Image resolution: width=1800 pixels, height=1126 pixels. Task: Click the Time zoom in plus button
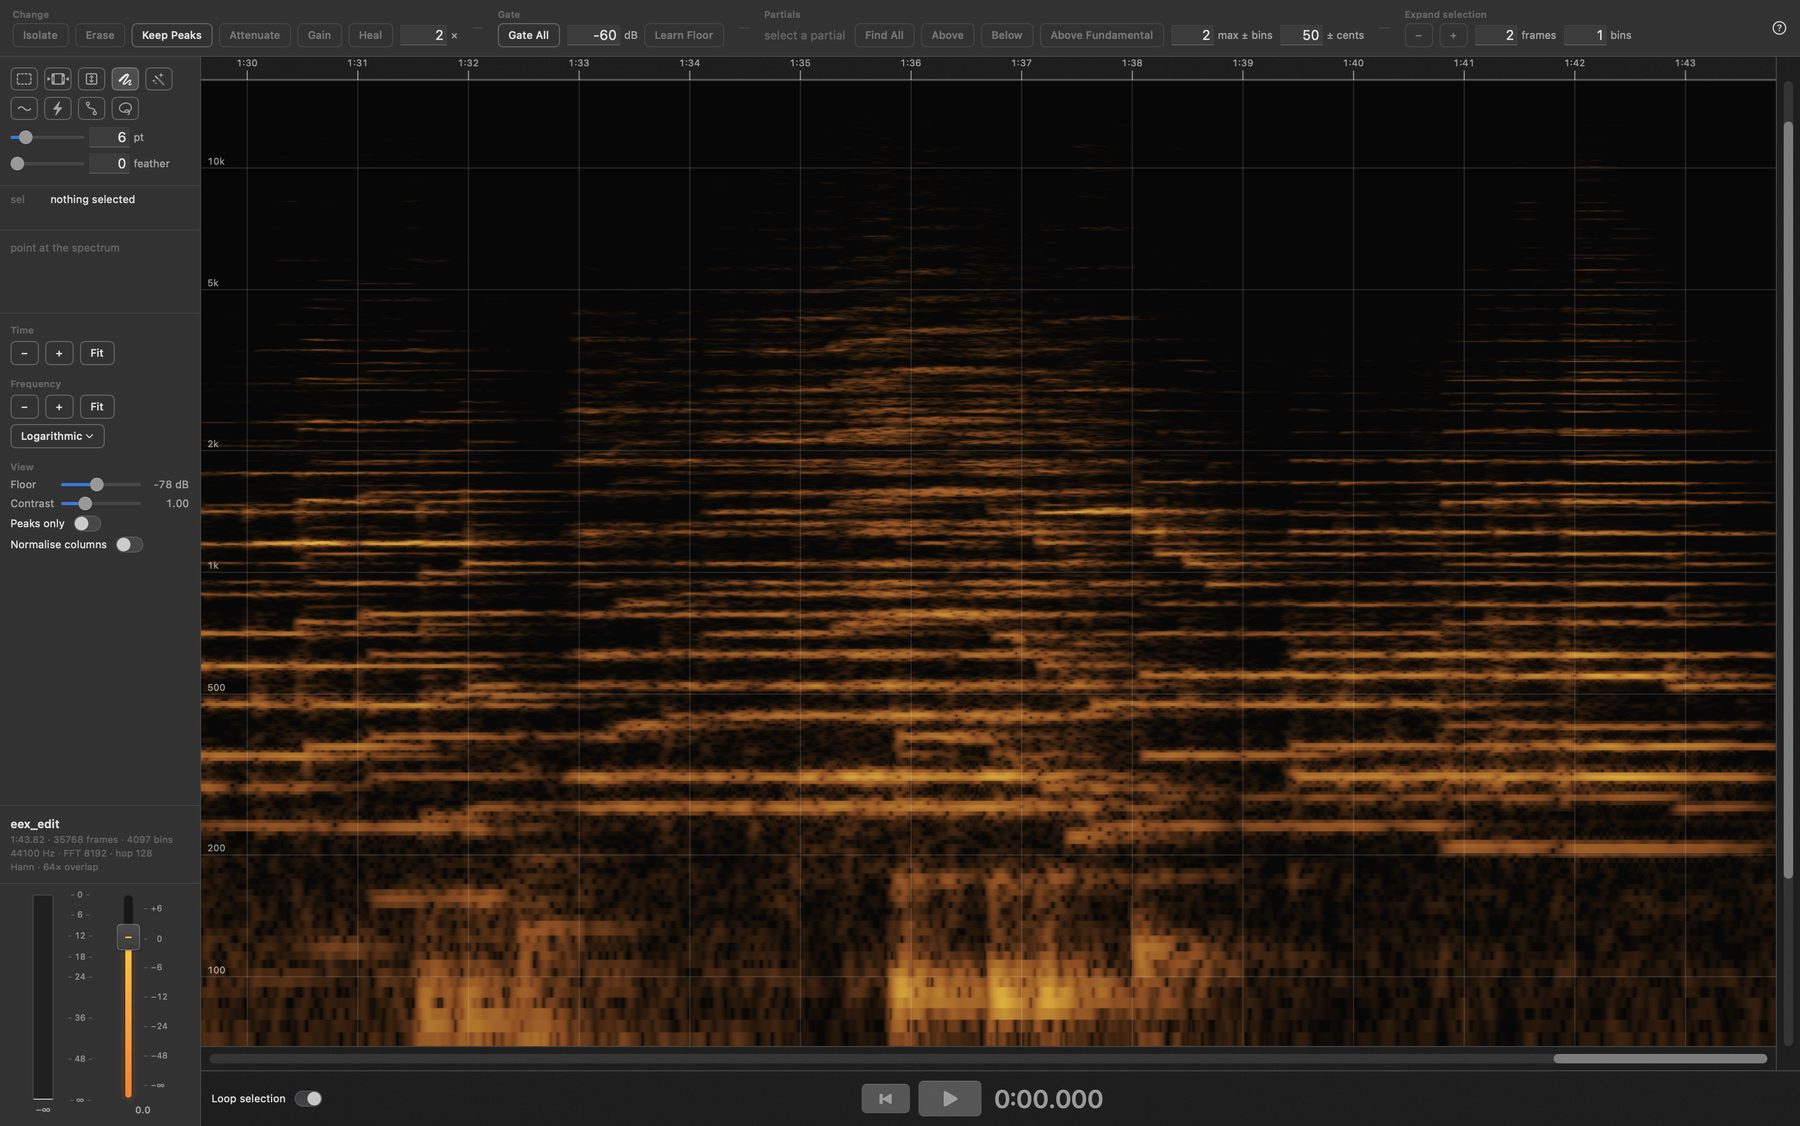click(x=59, y=353)
